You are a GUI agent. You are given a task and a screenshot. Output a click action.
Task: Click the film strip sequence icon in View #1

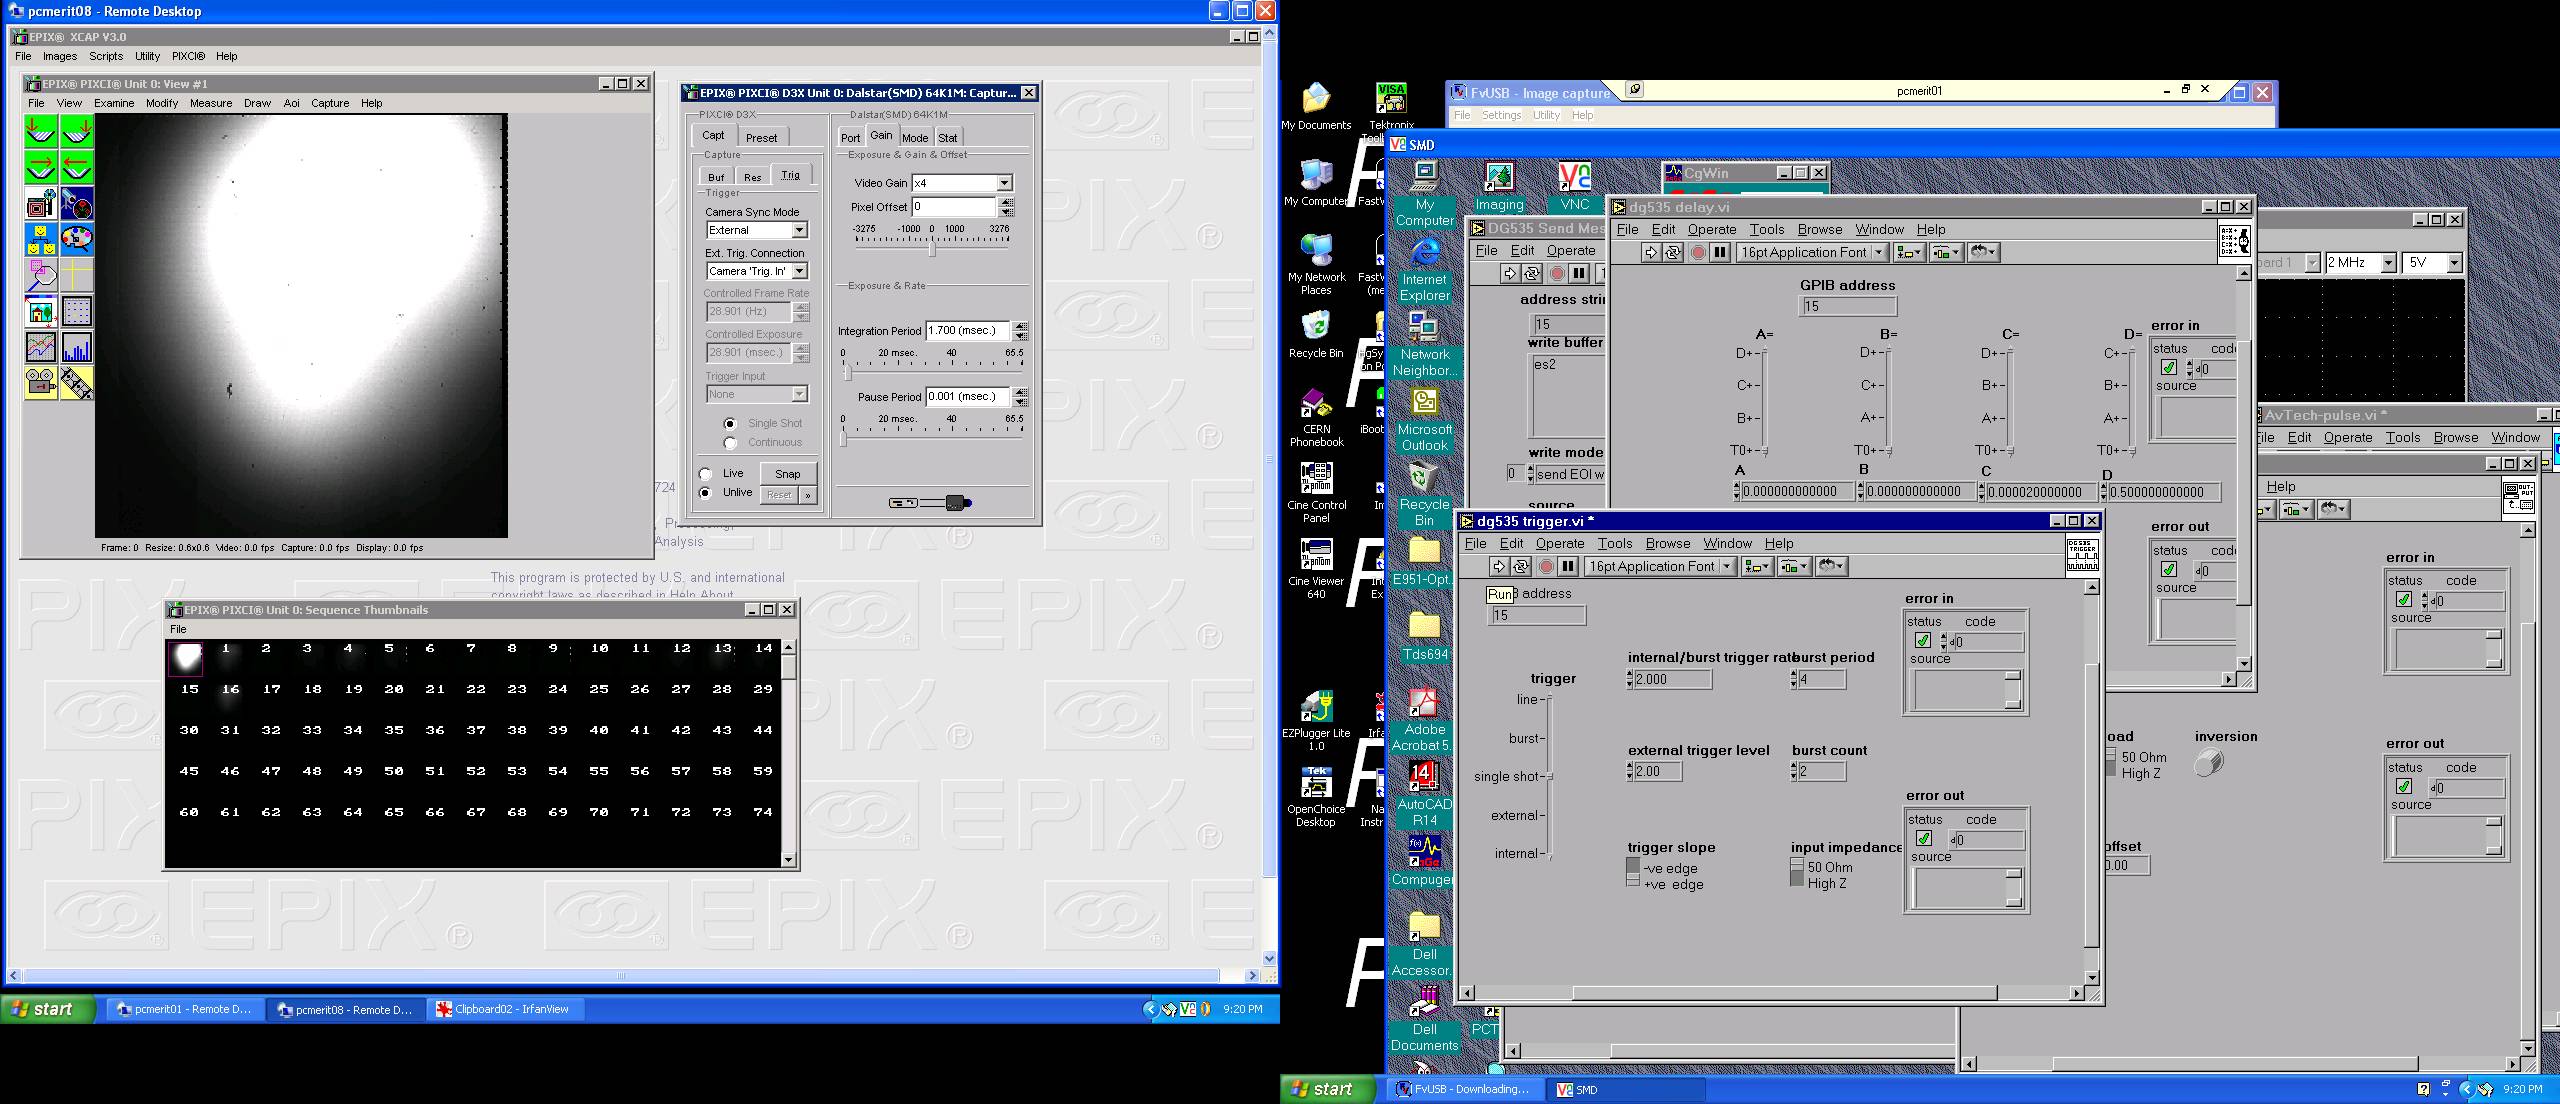tap(77, 383)
